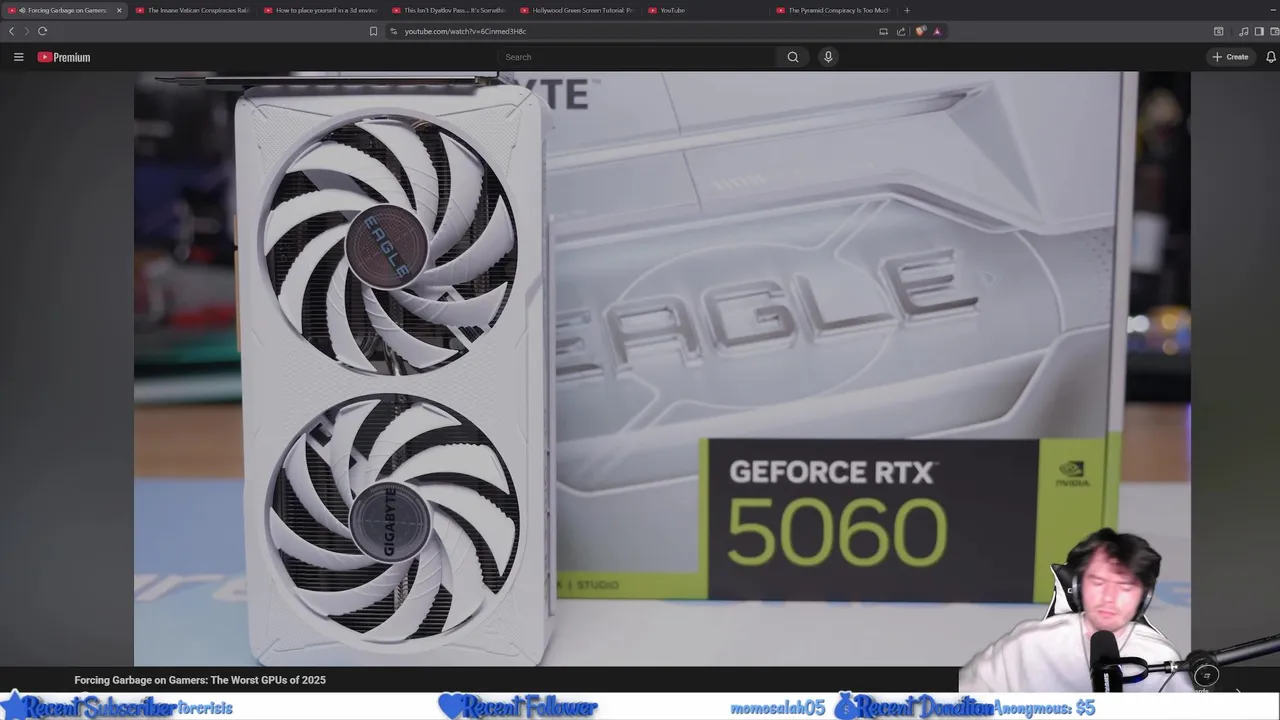Open the Create button menu
The height and width of the screenshot is (720, 1280).
[1230, 57]
